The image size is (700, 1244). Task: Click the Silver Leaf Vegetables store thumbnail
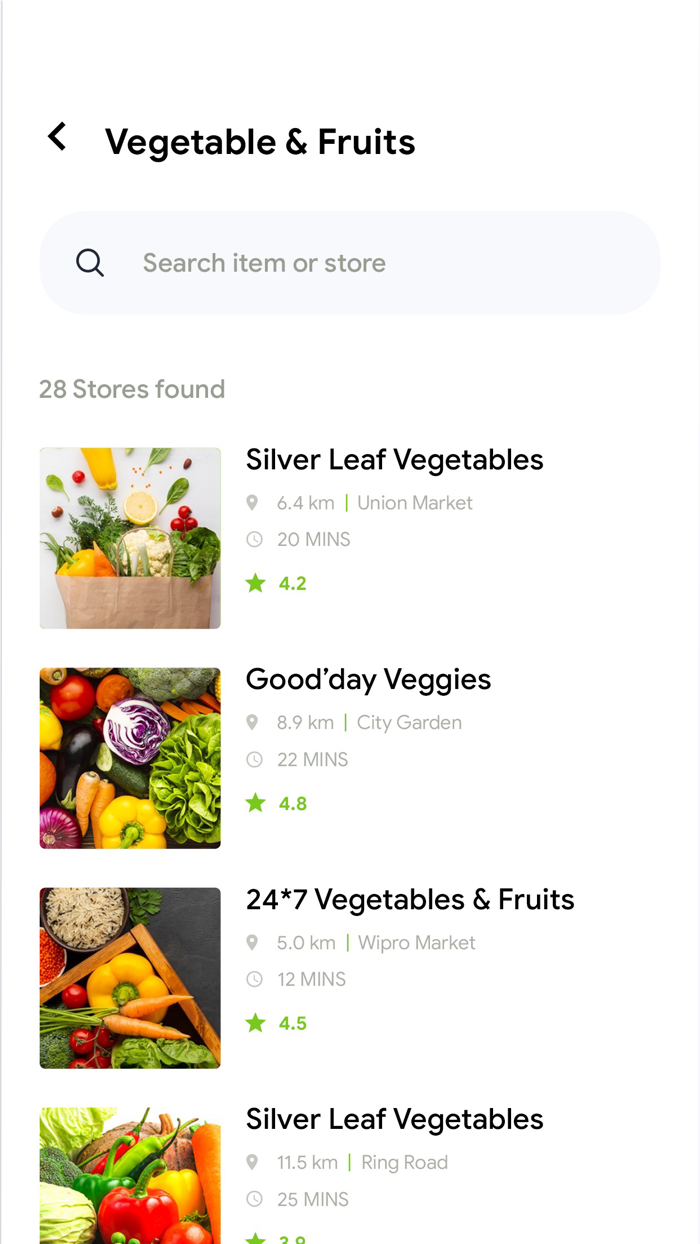click(129, 537)
